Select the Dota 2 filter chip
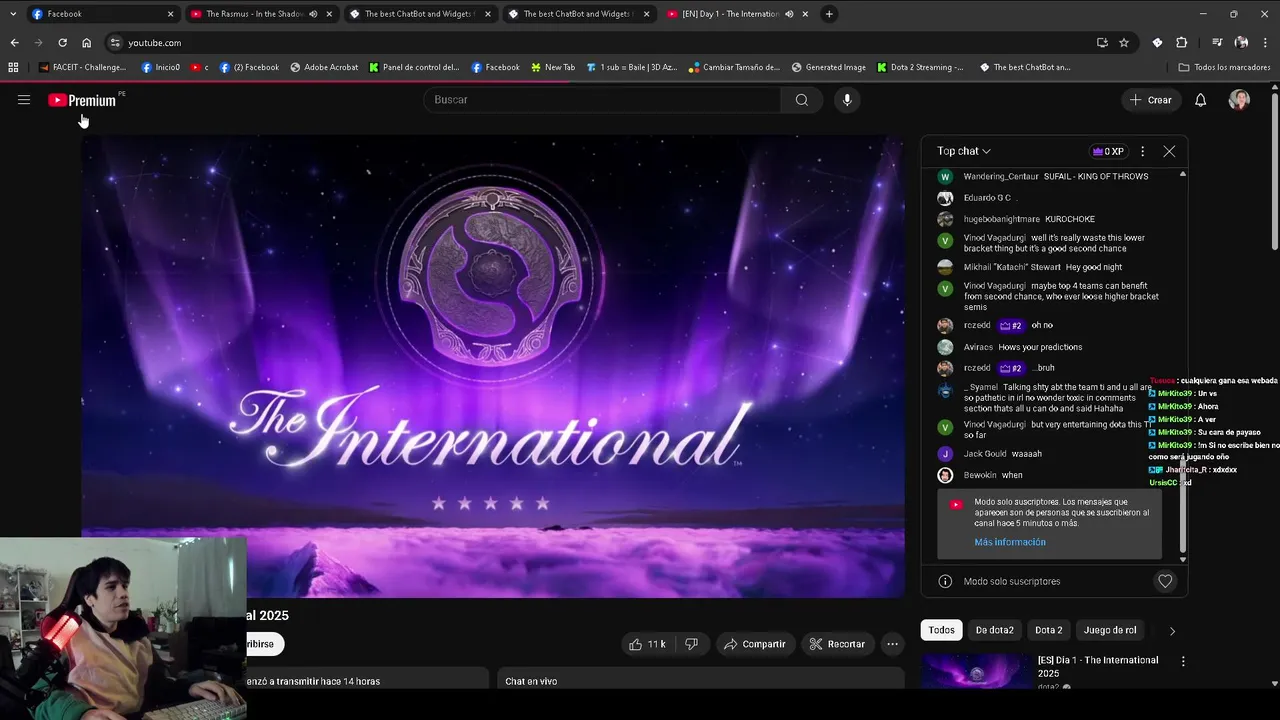The width and height of the screenshot is (1280, 720). (1048, 630)
